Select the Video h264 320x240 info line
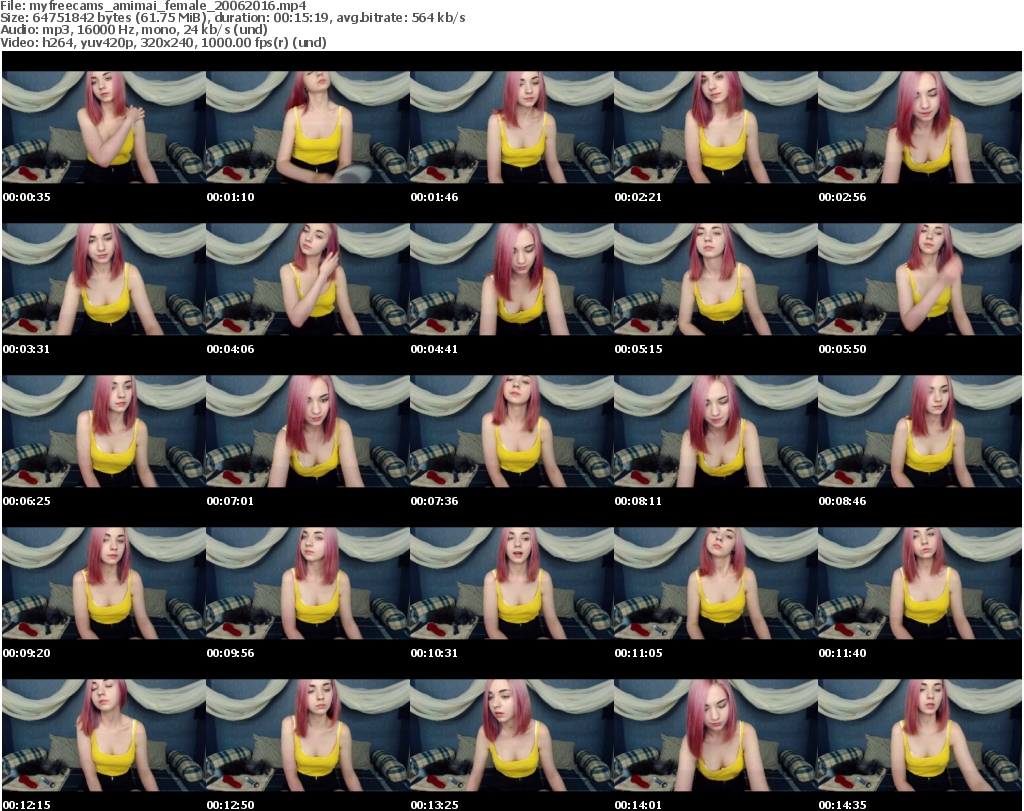This screenshot has height=811, width=1024. (163, 42)
